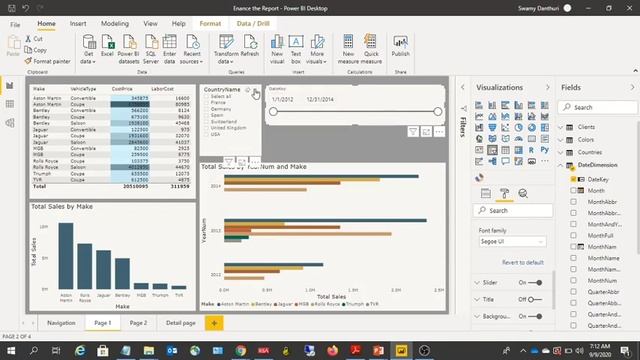The height and width of the screenshot is (360, 640).
Task: Select the matrix visual
Action: tap(518, 150)
